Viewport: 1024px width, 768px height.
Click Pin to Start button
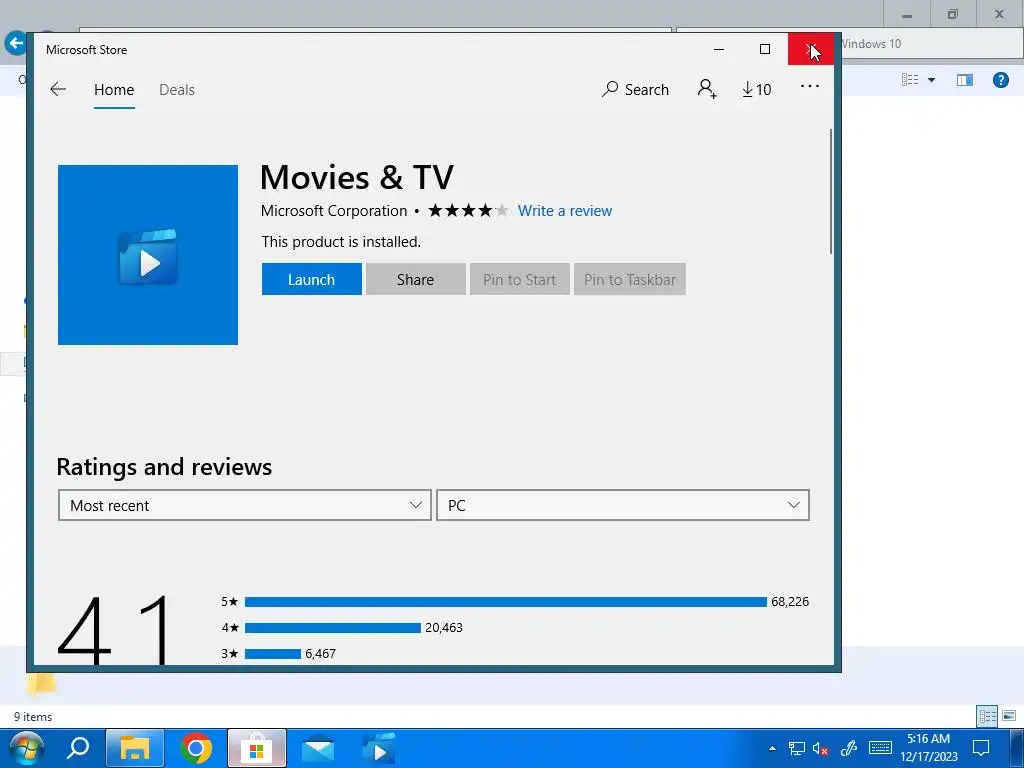coord(519,279)
